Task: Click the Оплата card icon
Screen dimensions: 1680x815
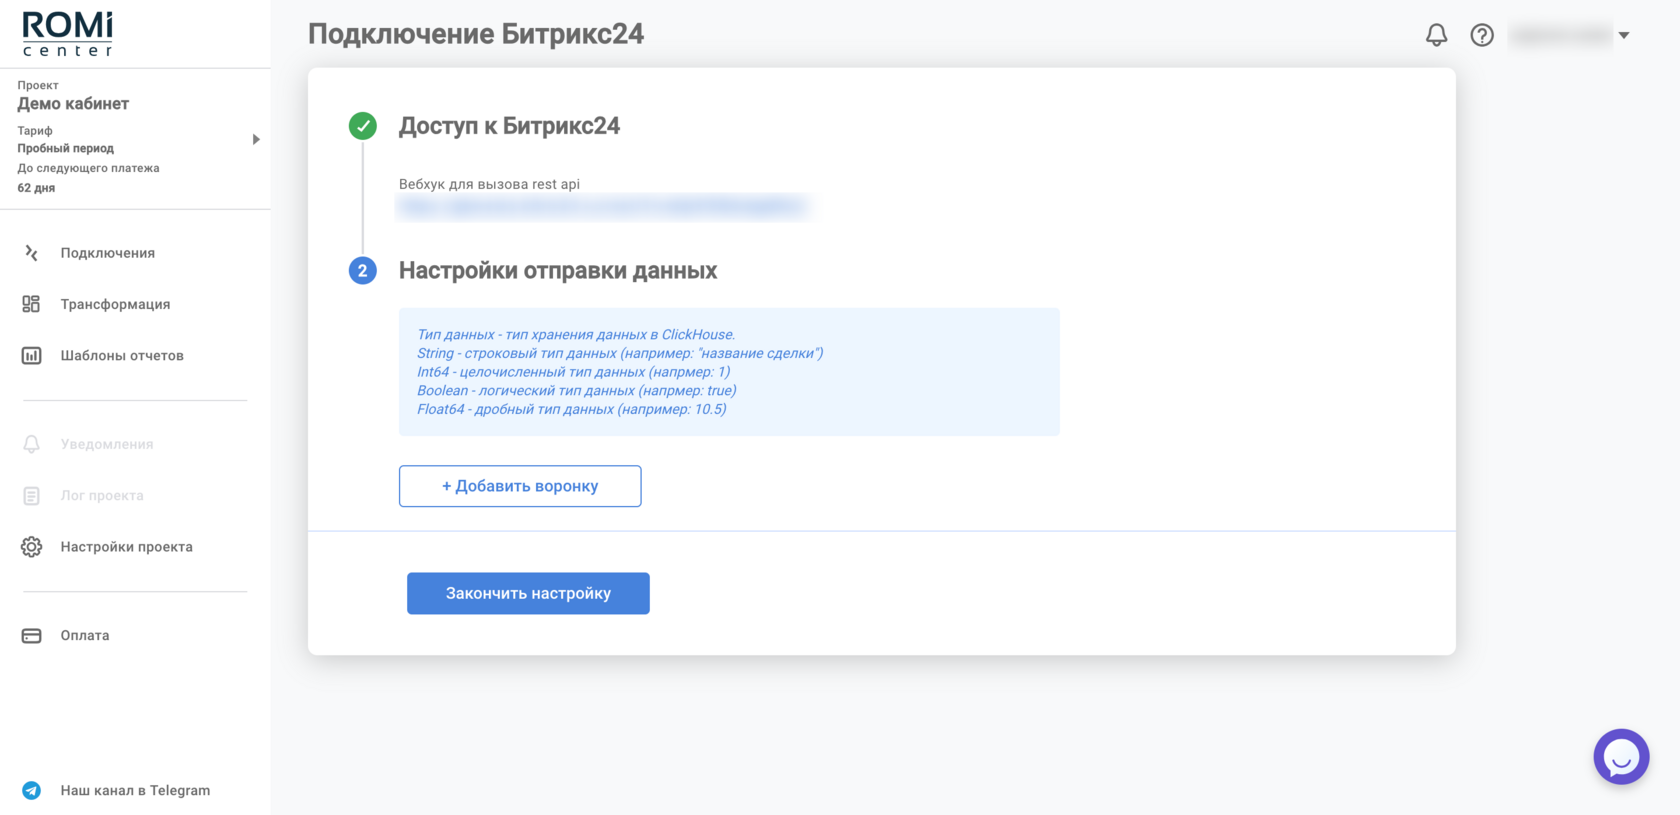Action: (x=31, y=636)
